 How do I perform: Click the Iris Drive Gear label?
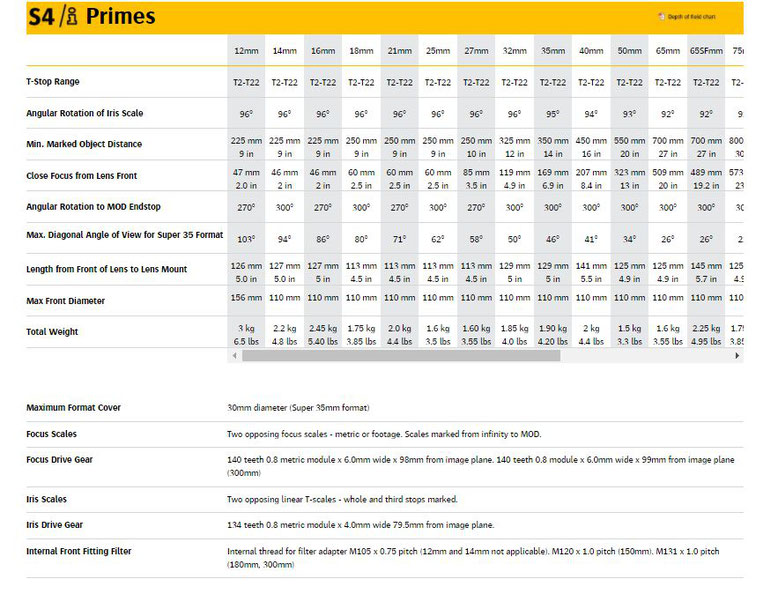point(55,525)
